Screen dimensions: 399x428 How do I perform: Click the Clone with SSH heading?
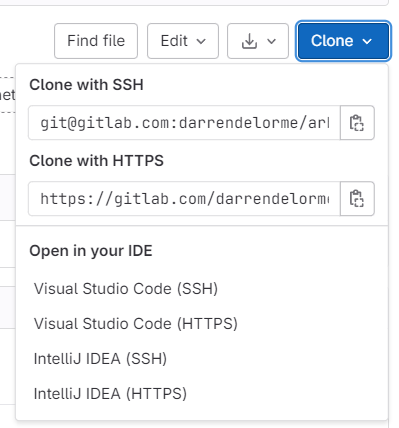(x=86, y=85)
